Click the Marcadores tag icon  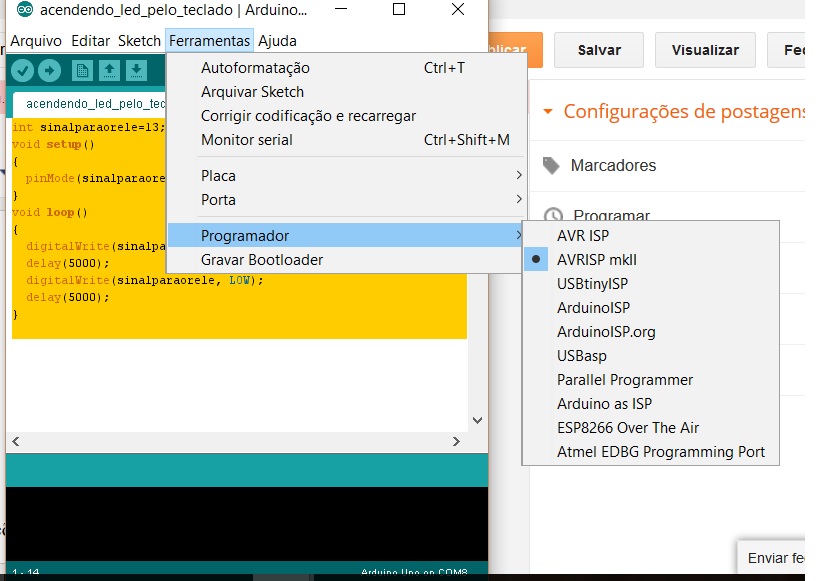pos(553,164)
